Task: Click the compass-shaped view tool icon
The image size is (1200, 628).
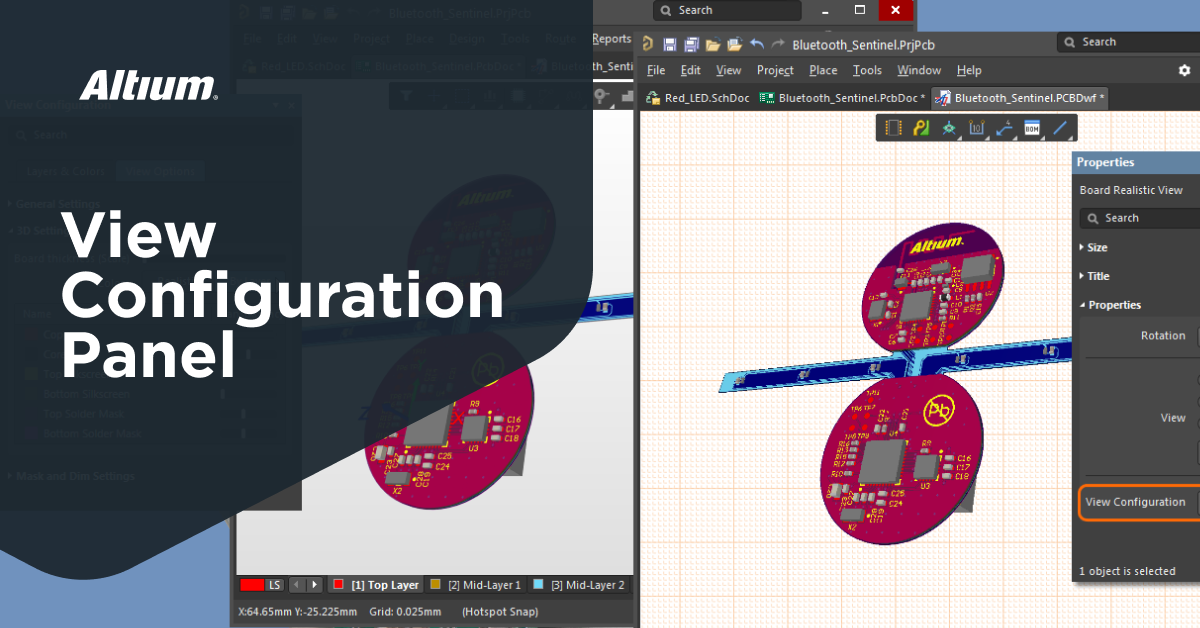Action: [948, 127]
